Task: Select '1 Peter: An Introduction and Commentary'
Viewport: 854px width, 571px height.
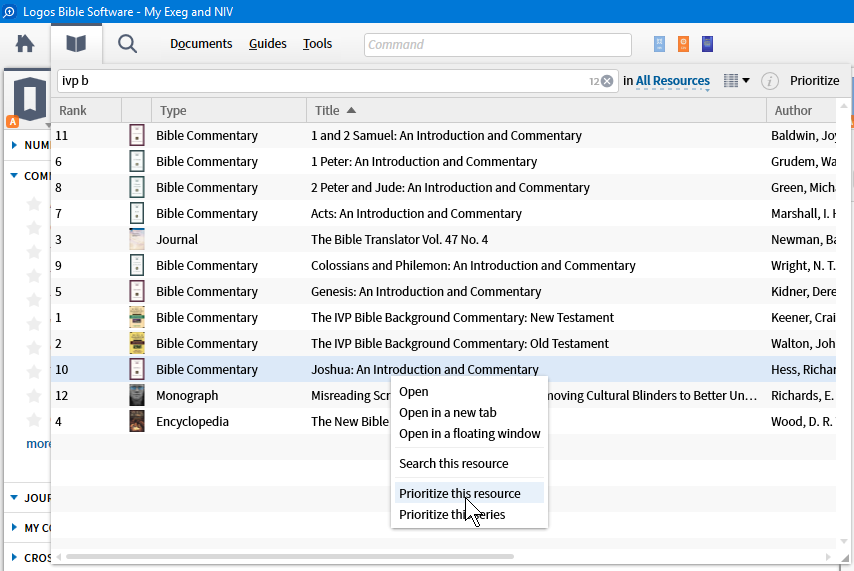Action: coord(424,162)
